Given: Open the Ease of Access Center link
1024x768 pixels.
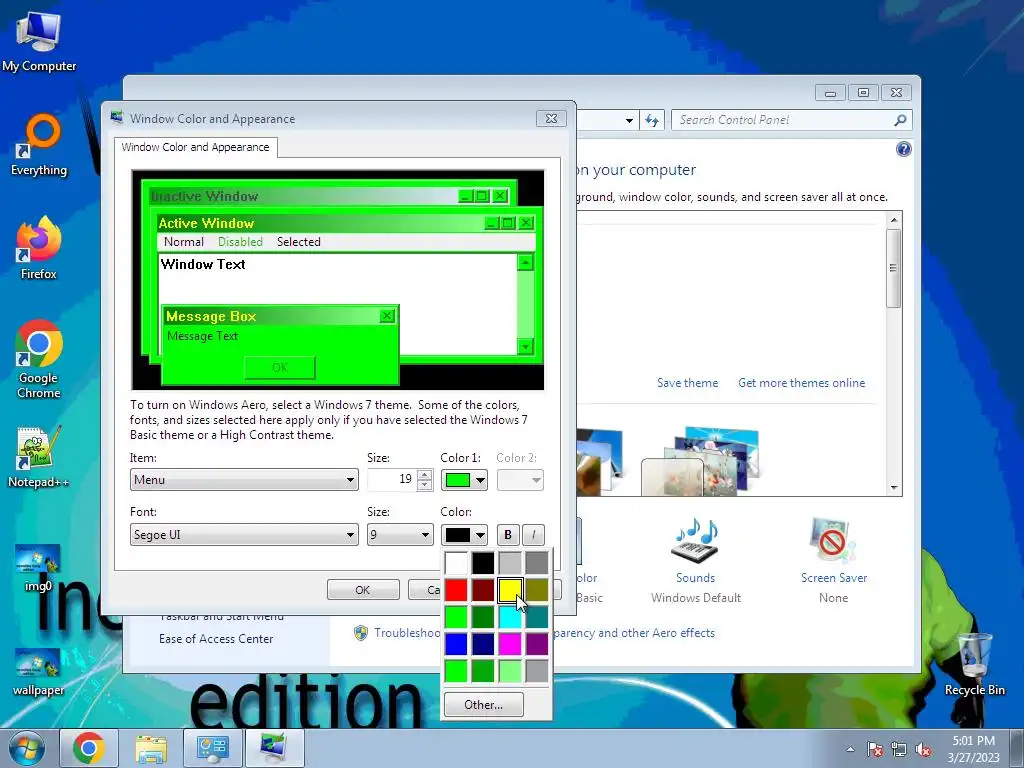Looking at the screenshot, I should click(216, 639).
